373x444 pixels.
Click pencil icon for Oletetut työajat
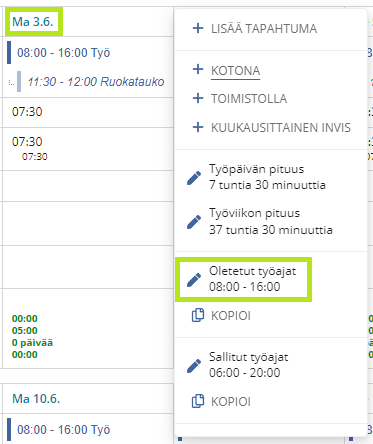194,280
